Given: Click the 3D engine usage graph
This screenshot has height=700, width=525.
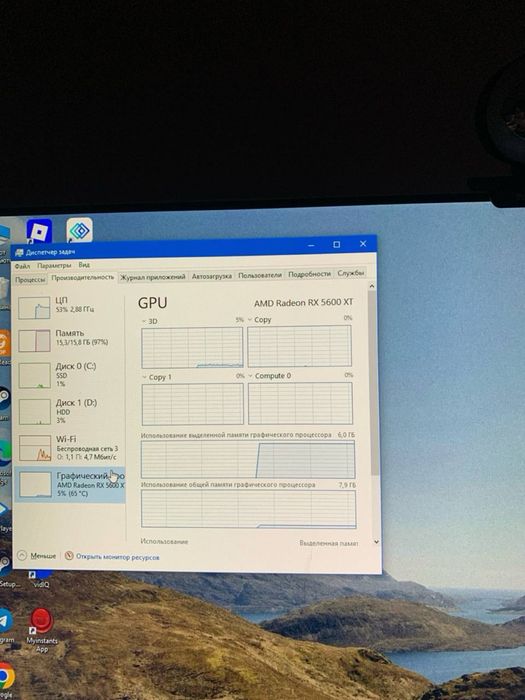Looking at the screenshot, I should 192,348.
